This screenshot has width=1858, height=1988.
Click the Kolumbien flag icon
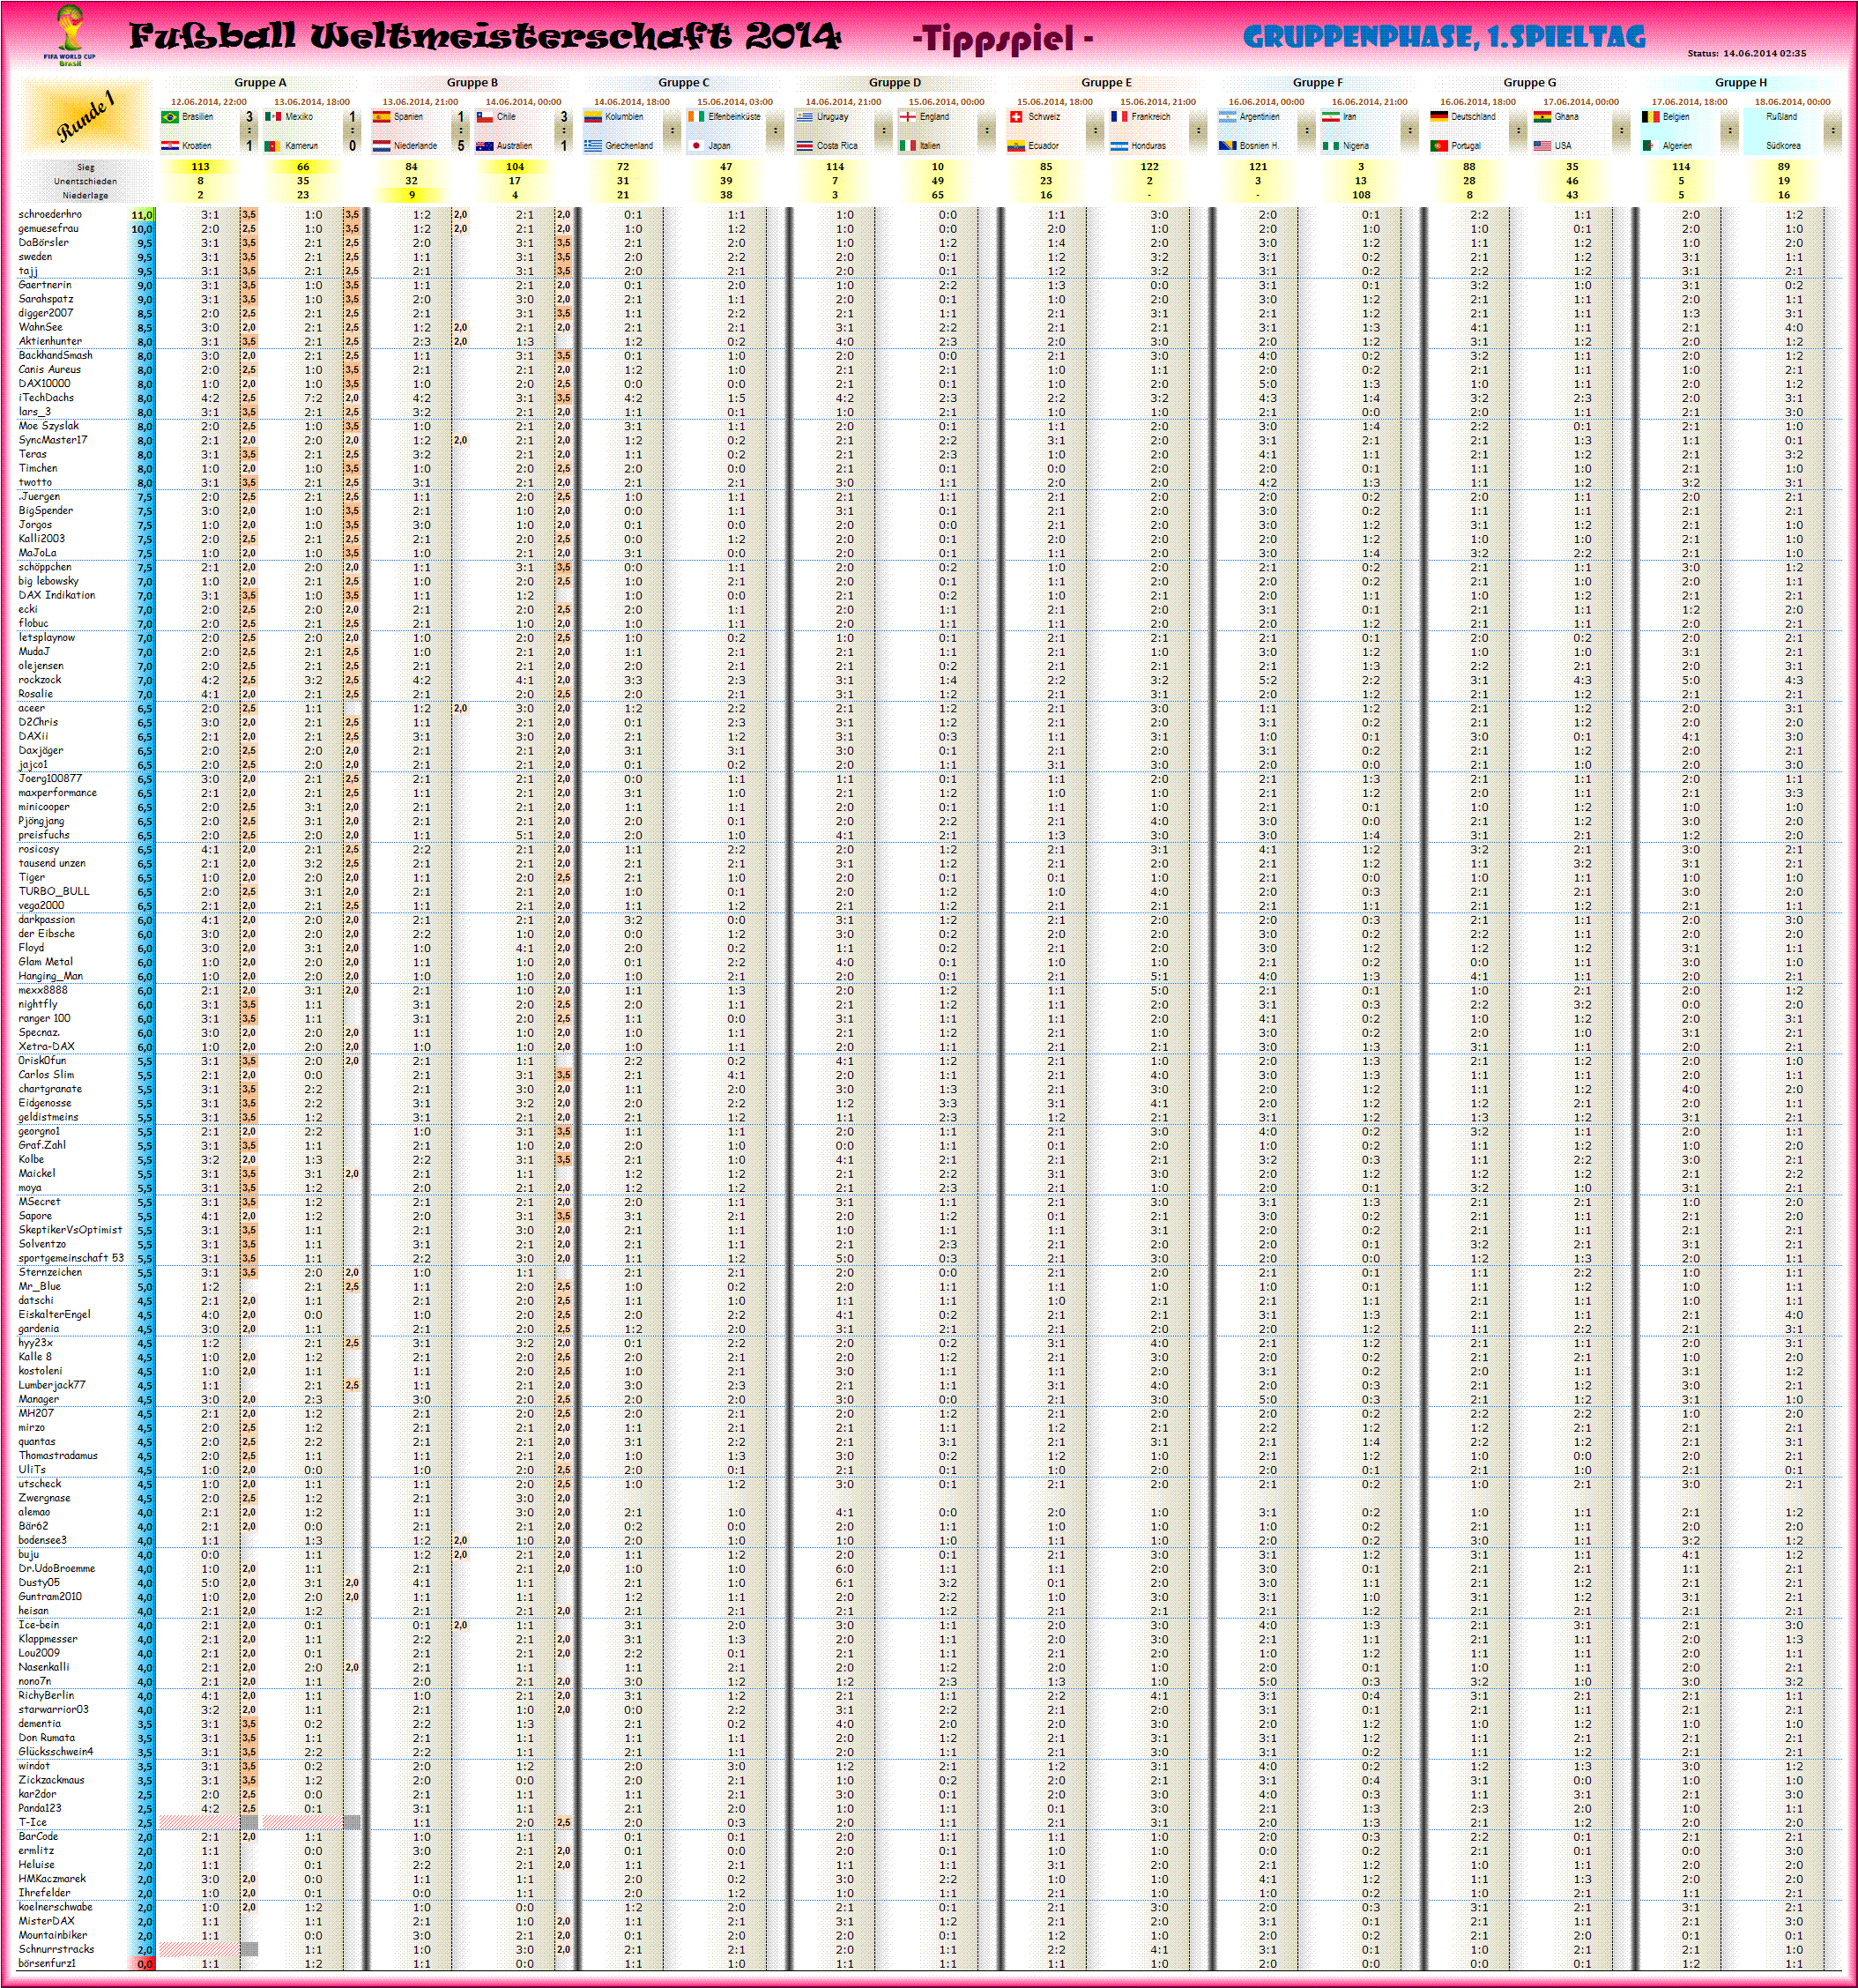coord(593,117)
